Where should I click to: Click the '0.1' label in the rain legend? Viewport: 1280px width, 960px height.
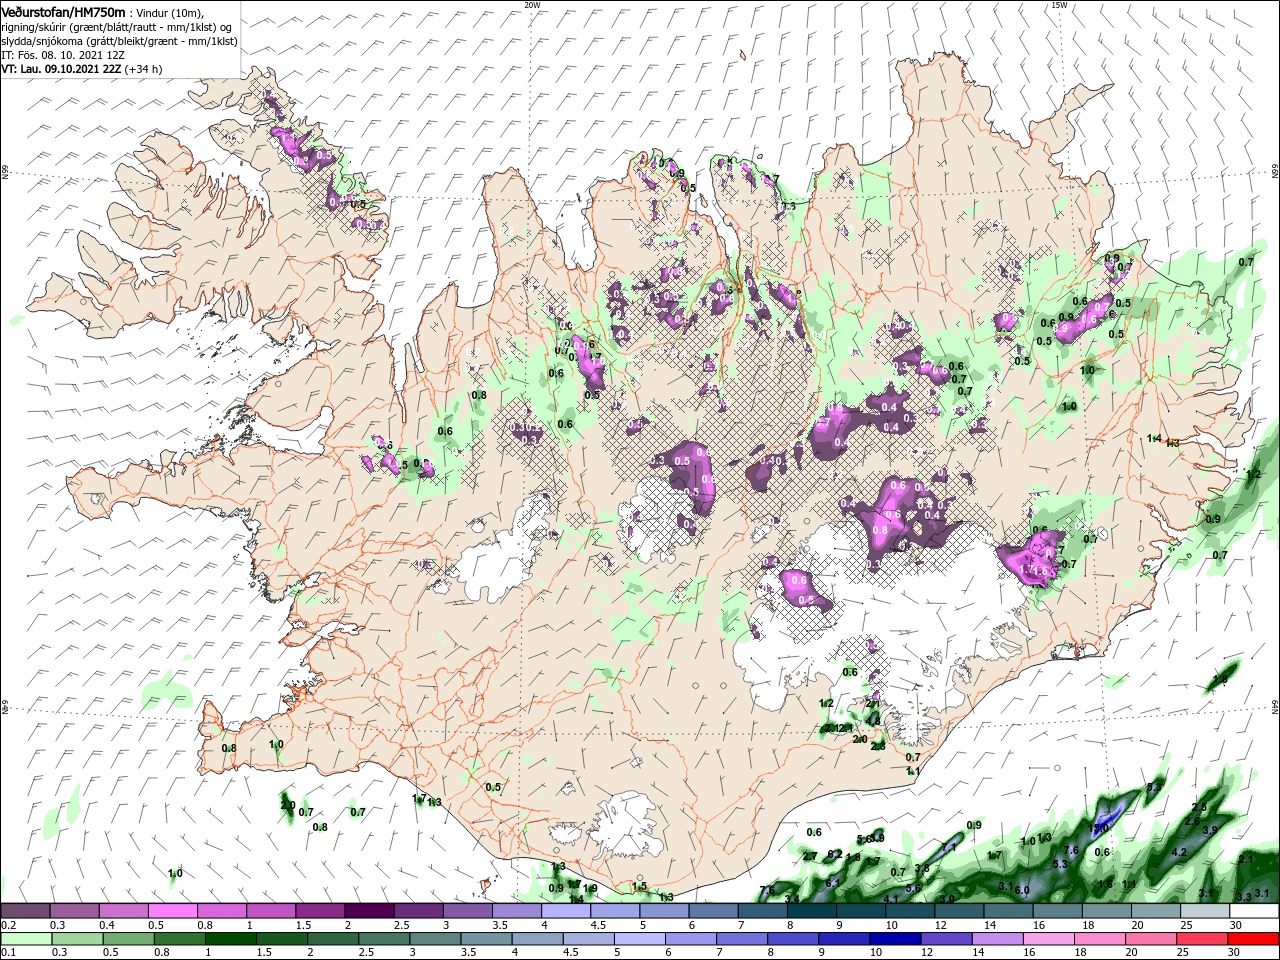click(x=9, y=952)
